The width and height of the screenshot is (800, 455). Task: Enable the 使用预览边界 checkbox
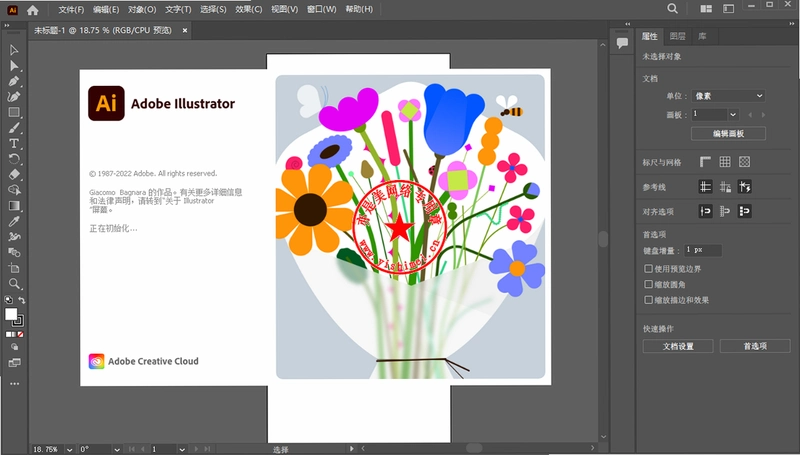(x=648, y=268)
